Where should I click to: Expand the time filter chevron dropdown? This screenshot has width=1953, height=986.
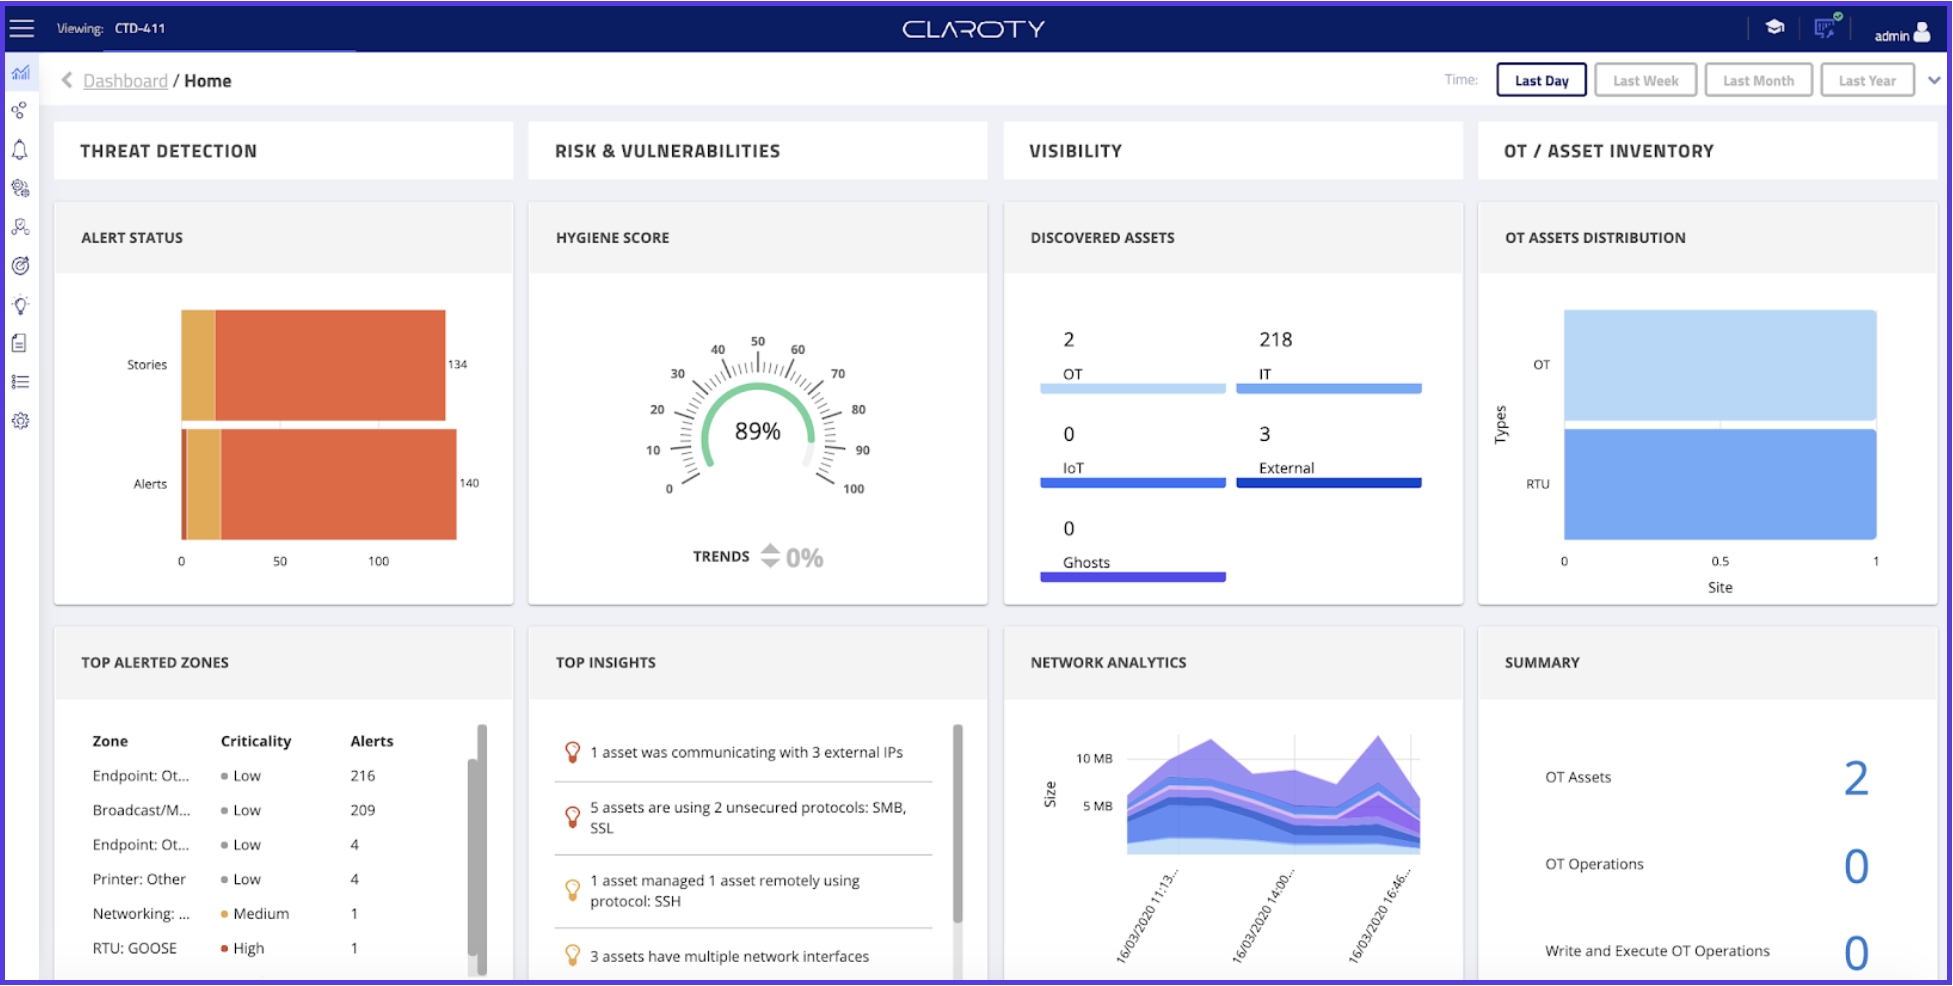click(x=1934, y=80)
